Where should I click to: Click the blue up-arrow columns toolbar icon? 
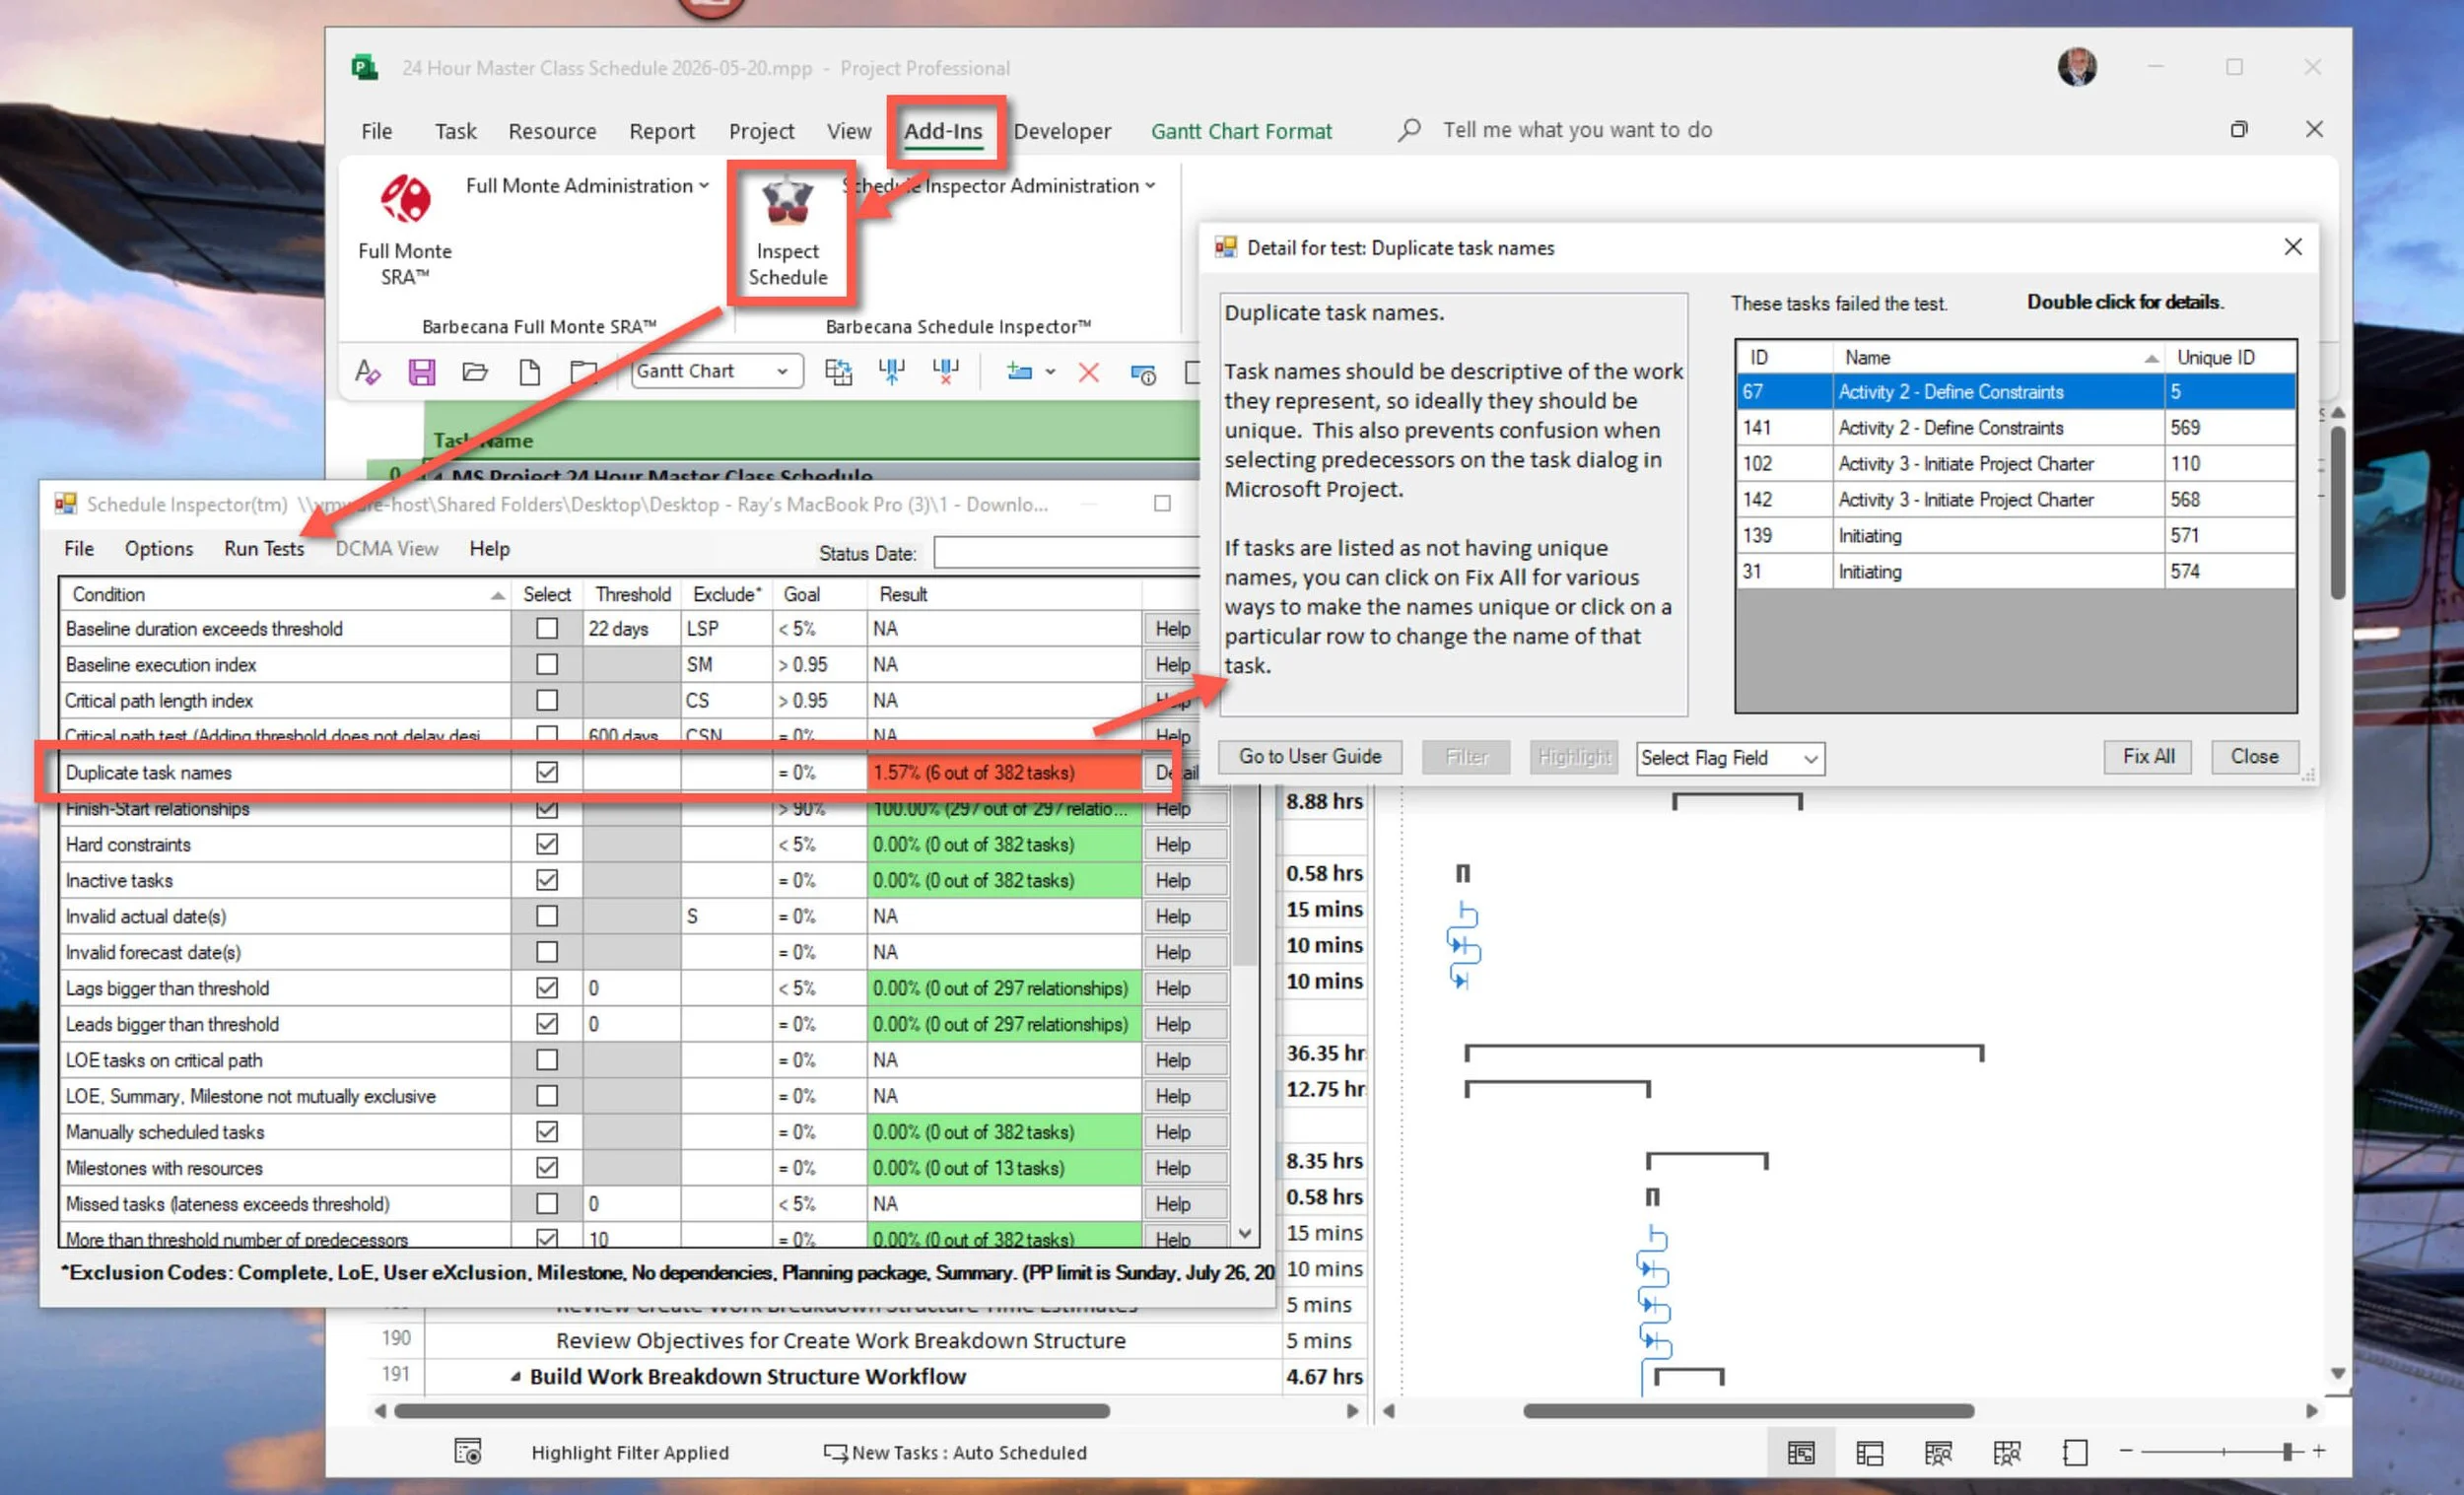click(x=891, y=372)
